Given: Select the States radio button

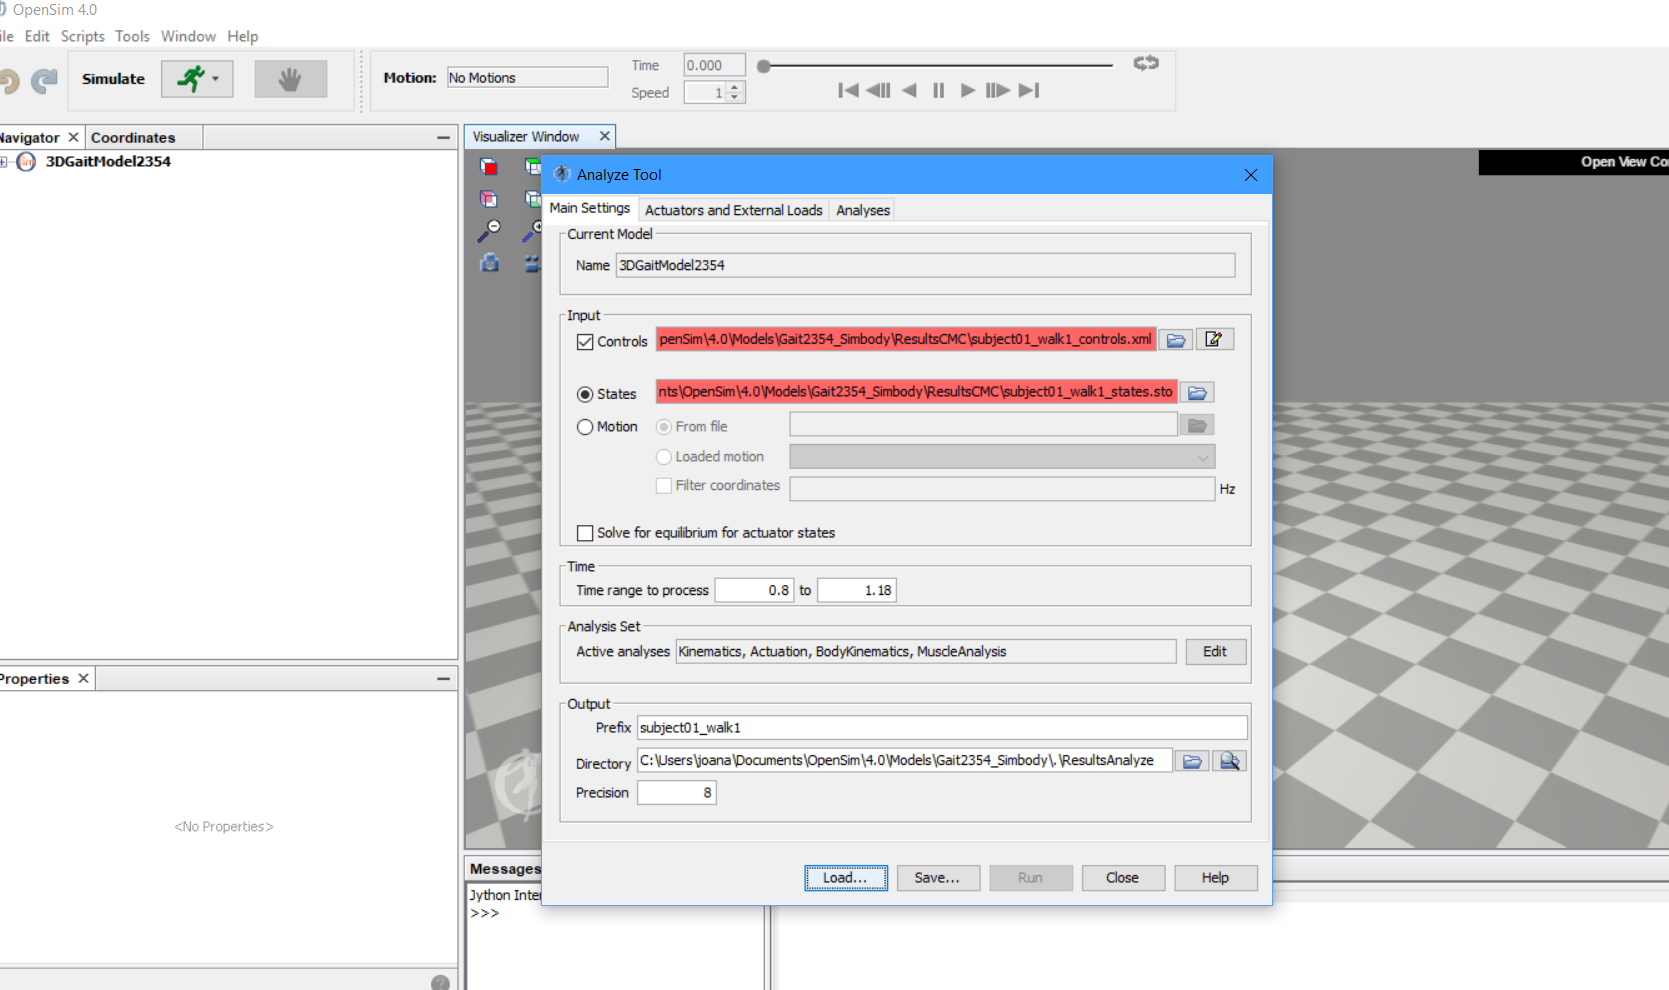Looking at the screenshot, I should (585, 394).
